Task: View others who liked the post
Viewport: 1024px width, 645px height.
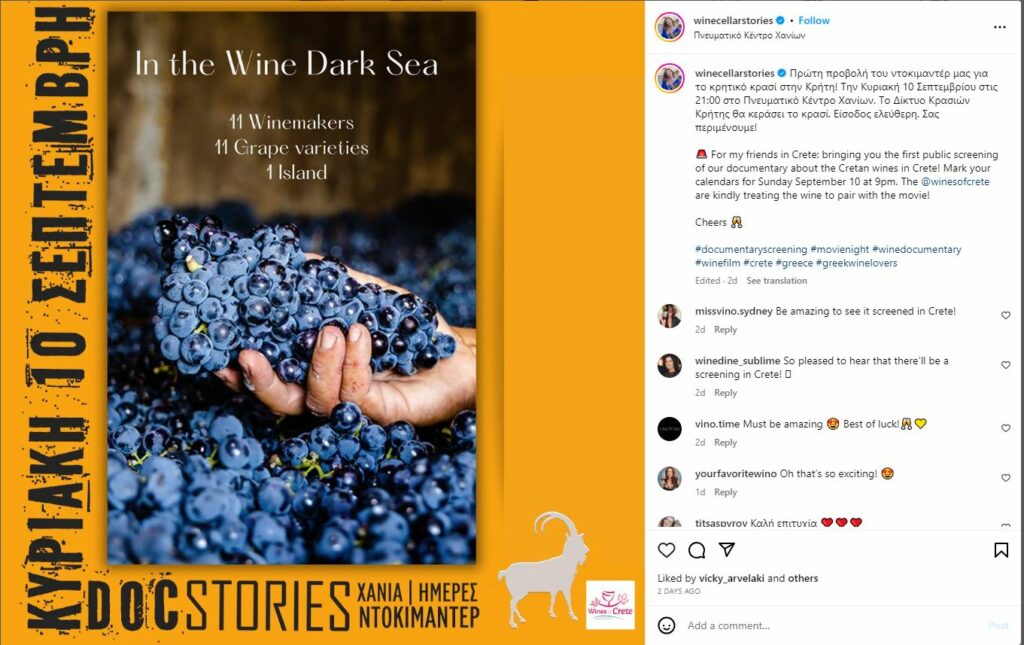Action: pyautogui.click(x=803, y=578)
